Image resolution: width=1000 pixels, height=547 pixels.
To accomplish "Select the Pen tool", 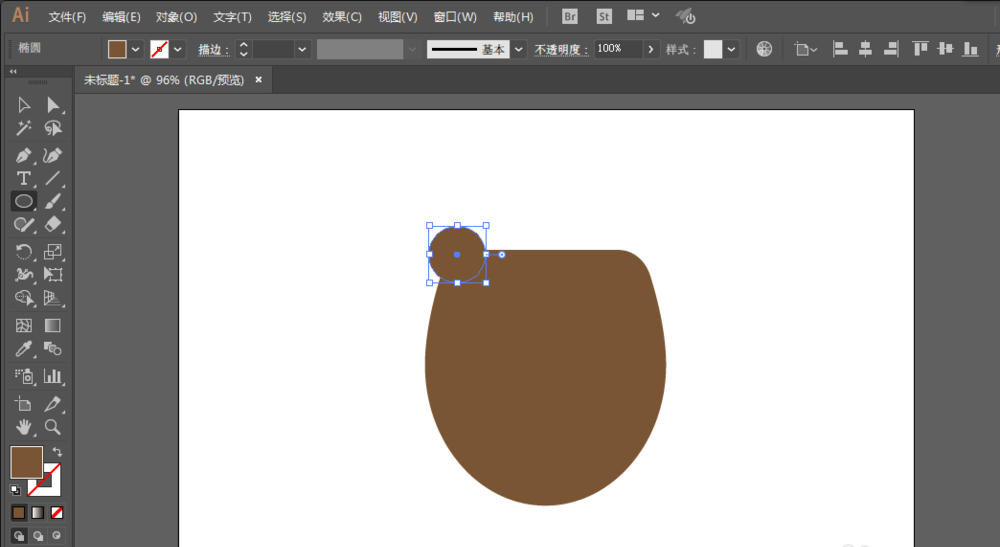I will point(24,155).
